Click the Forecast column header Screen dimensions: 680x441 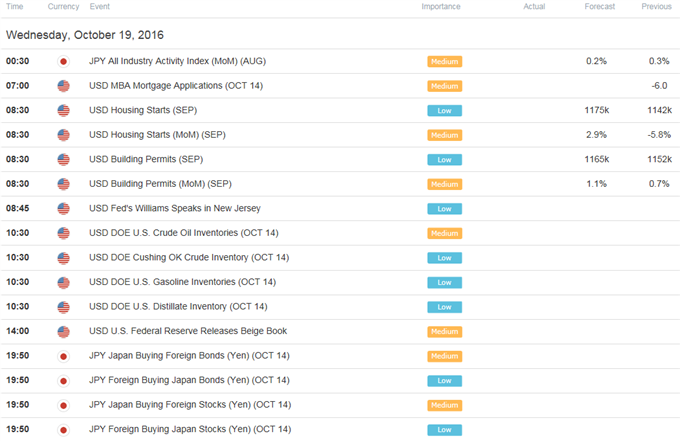point(599,7)
